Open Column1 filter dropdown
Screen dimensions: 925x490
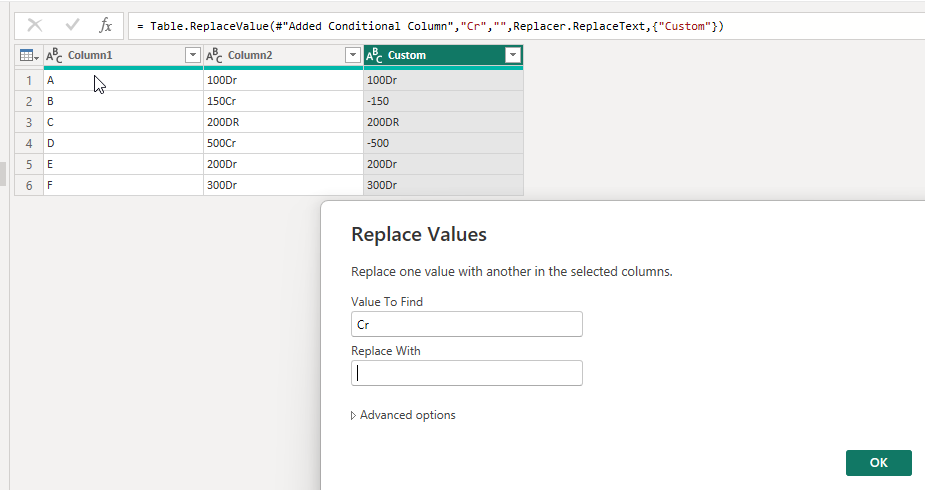(x=193, y=55)
